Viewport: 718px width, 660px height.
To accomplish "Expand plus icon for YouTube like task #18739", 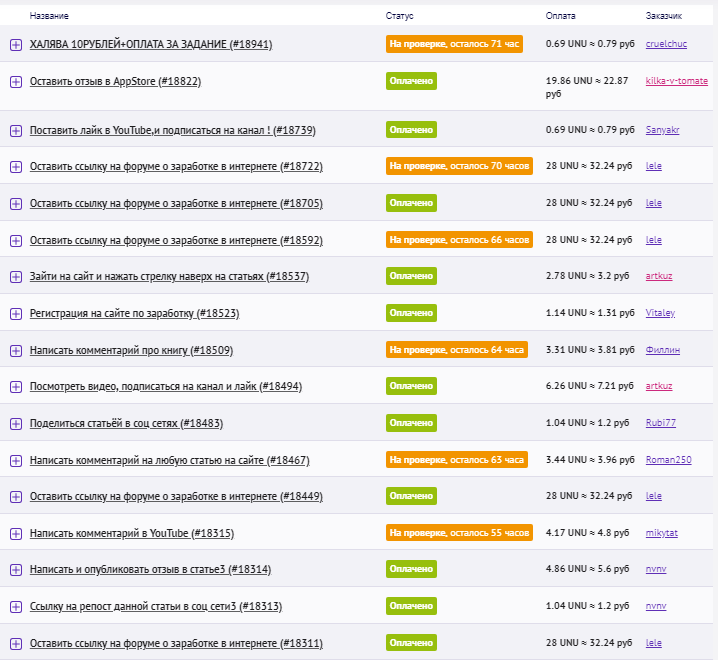I will (x=15, y=131).
